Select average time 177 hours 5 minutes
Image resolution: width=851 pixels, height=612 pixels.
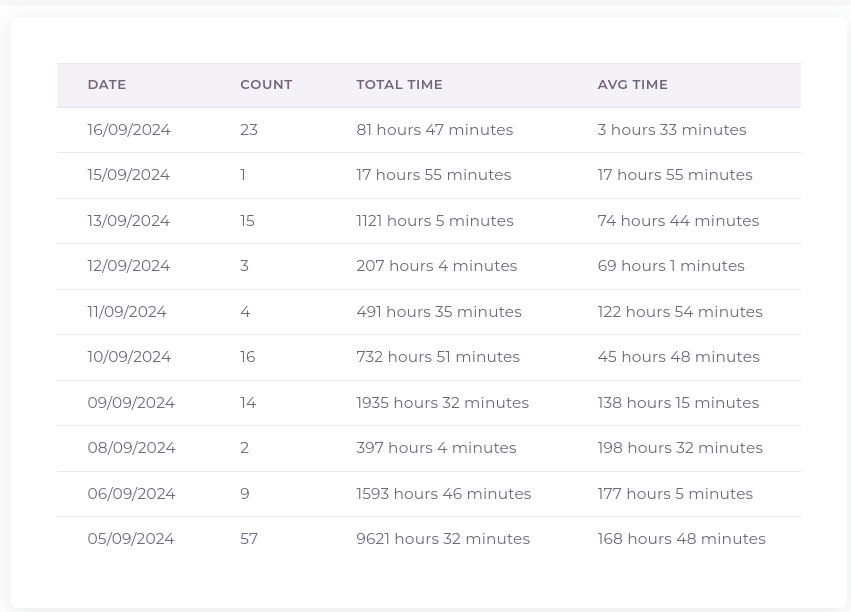[x=675, y=494]
